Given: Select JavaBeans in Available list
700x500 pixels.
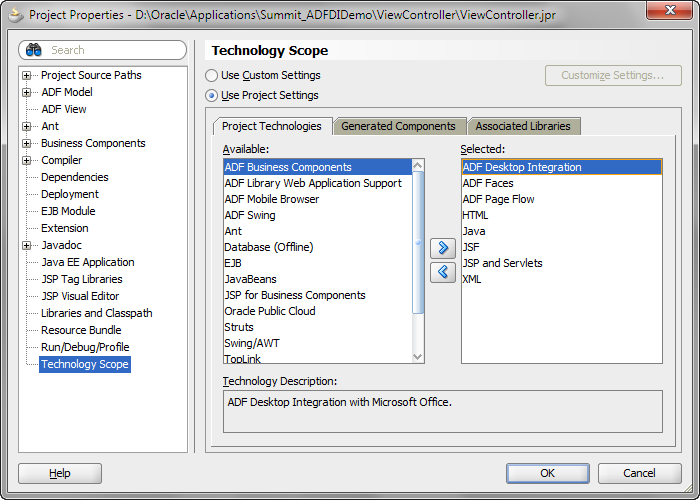Looking at the screenshot, I should pyautogui.click(x=317, y=279).
